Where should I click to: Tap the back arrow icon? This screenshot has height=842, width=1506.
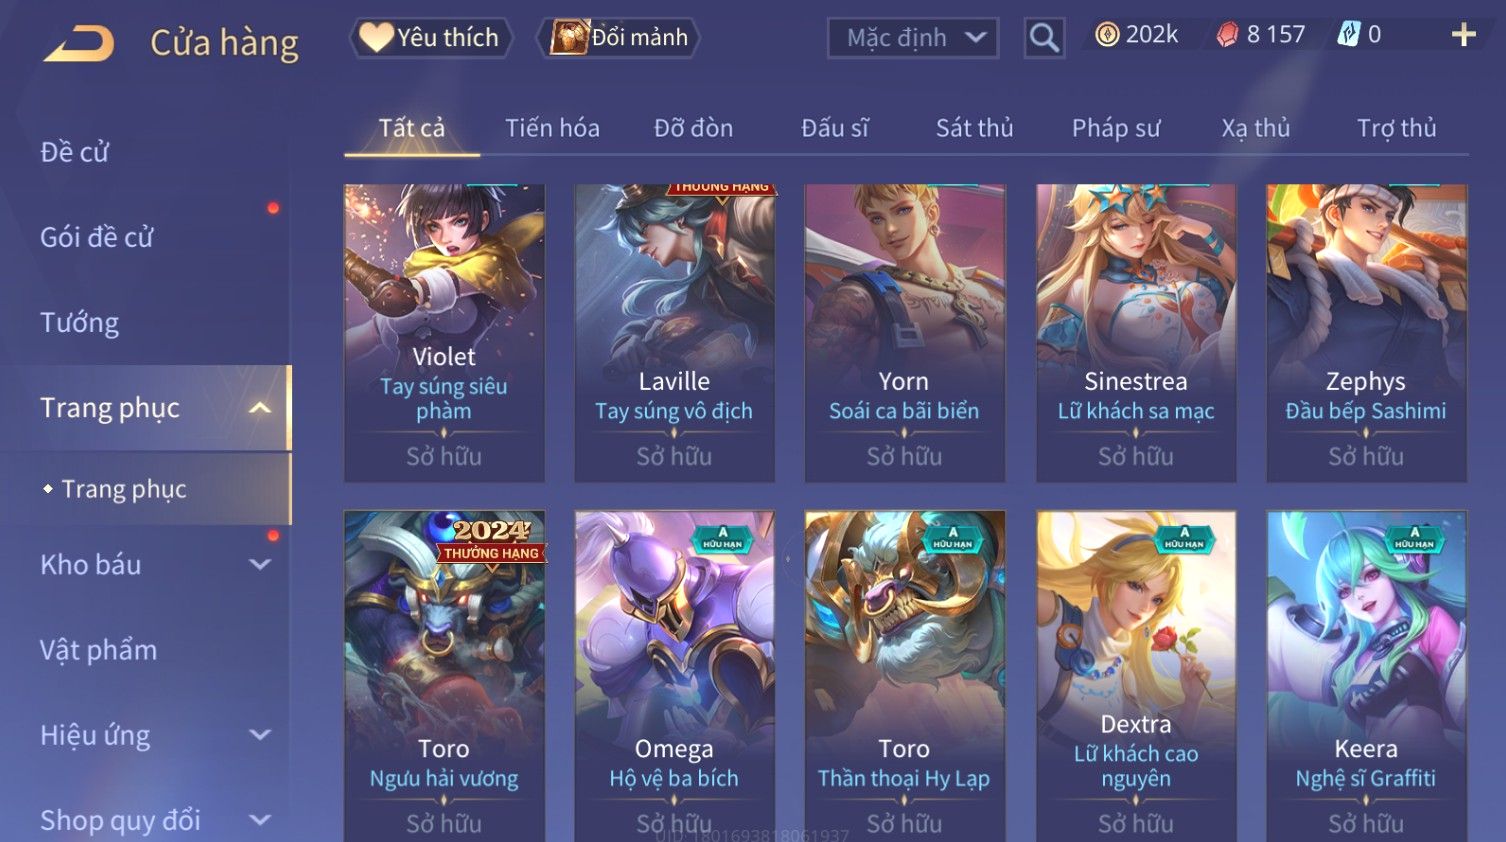[79, 44]
